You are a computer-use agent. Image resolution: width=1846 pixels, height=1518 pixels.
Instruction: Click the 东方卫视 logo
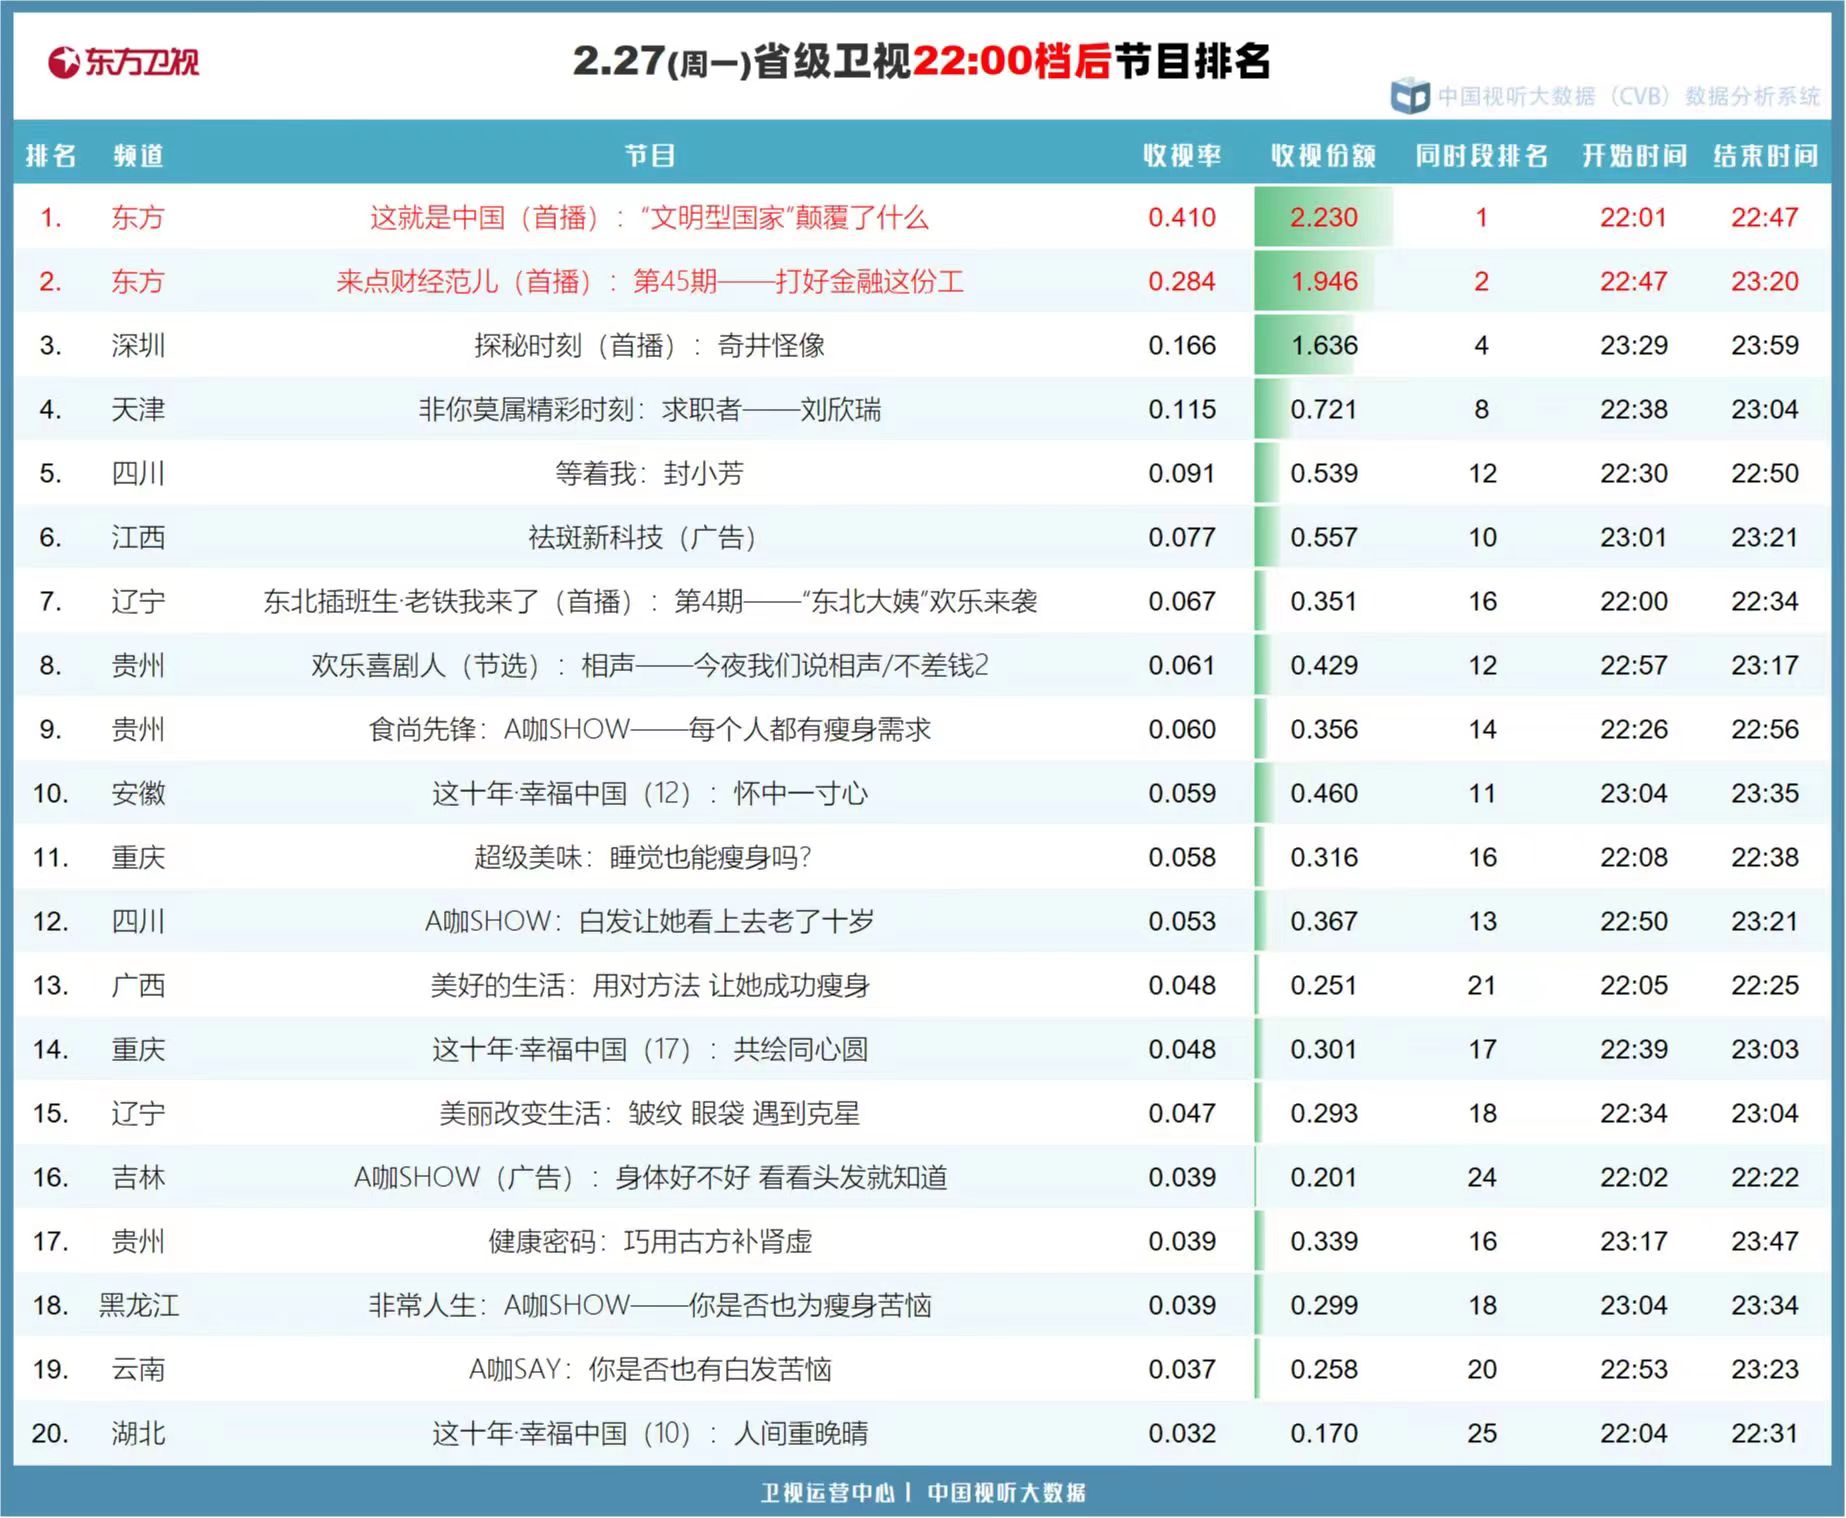click(x=124, y=62)
